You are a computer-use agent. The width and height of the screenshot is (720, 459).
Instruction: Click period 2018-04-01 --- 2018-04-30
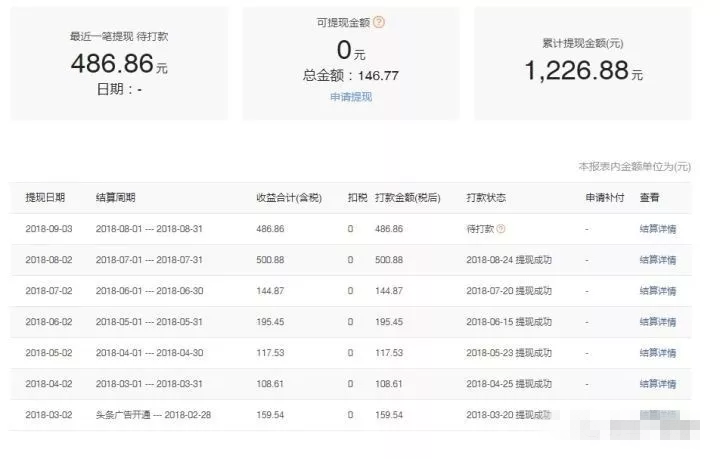(x=149, y=353)
